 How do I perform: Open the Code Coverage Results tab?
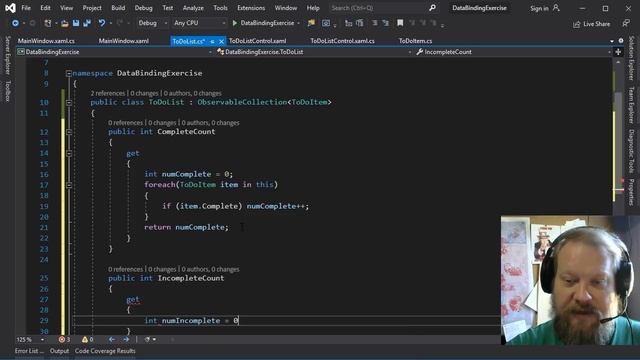[x=105, y=351]
